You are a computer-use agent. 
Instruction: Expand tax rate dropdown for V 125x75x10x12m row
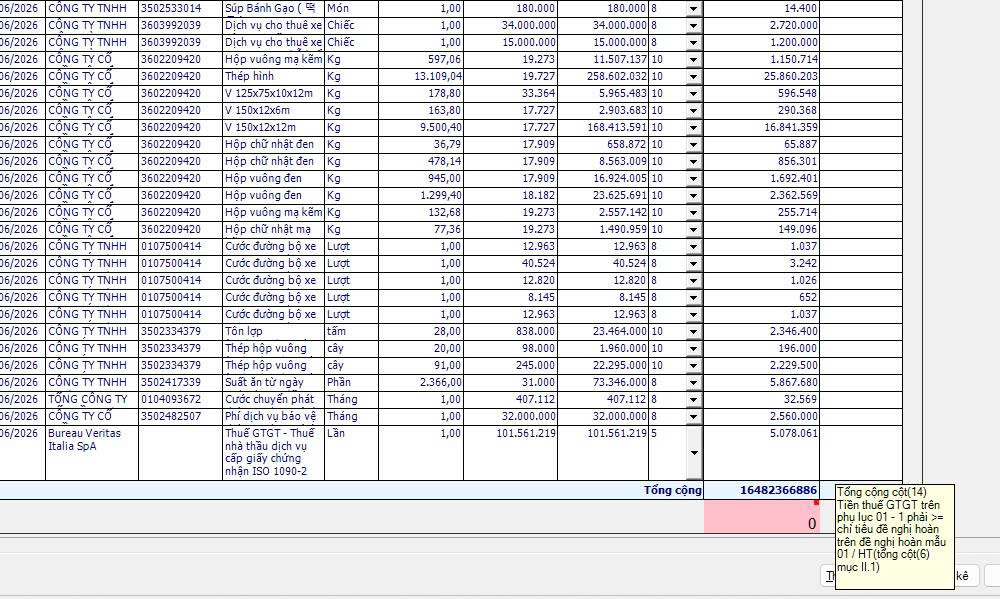pyautogui.click(x=693, y=94)
